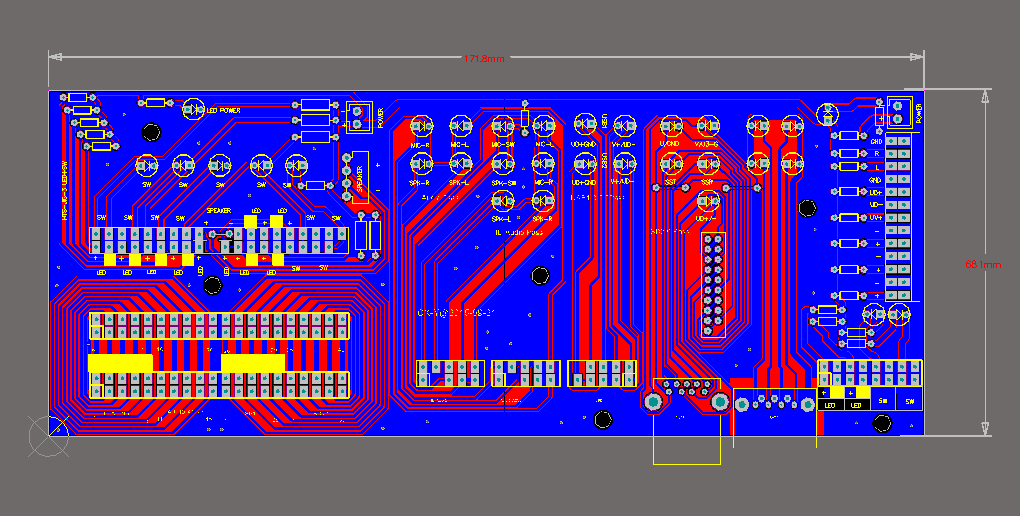The width and height of the screenshot is (1020, 516).
Task: Select the bottom of three large horizontal resistors
Action: (x=315, y=136)
